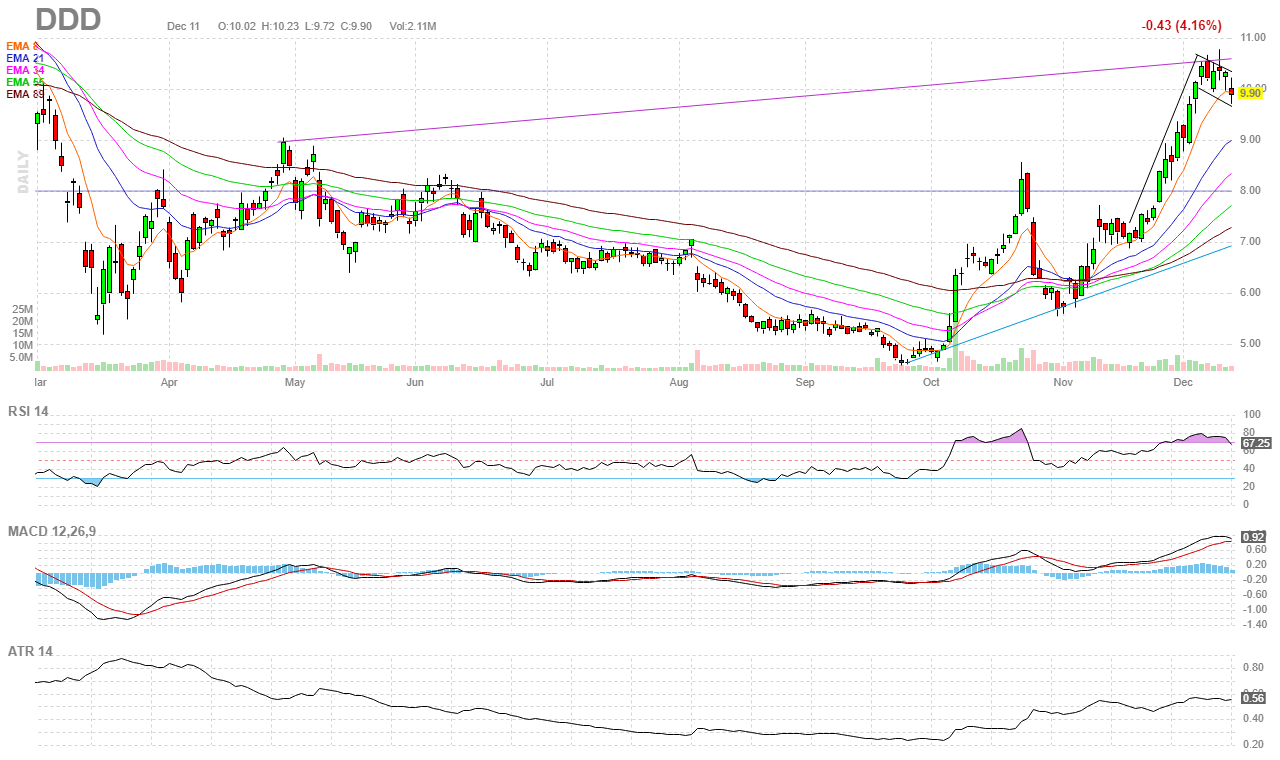Click the 80 label on RSI scale
This screenshot has width=1280, height=760.
[1247, 432]
